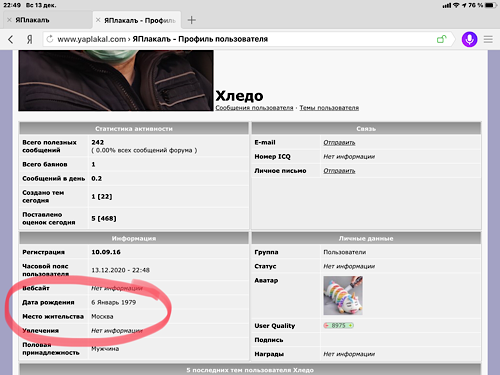Tap the address bar with yaplakal.com
The width and height of the screenshot is (500, 375).
247,39
